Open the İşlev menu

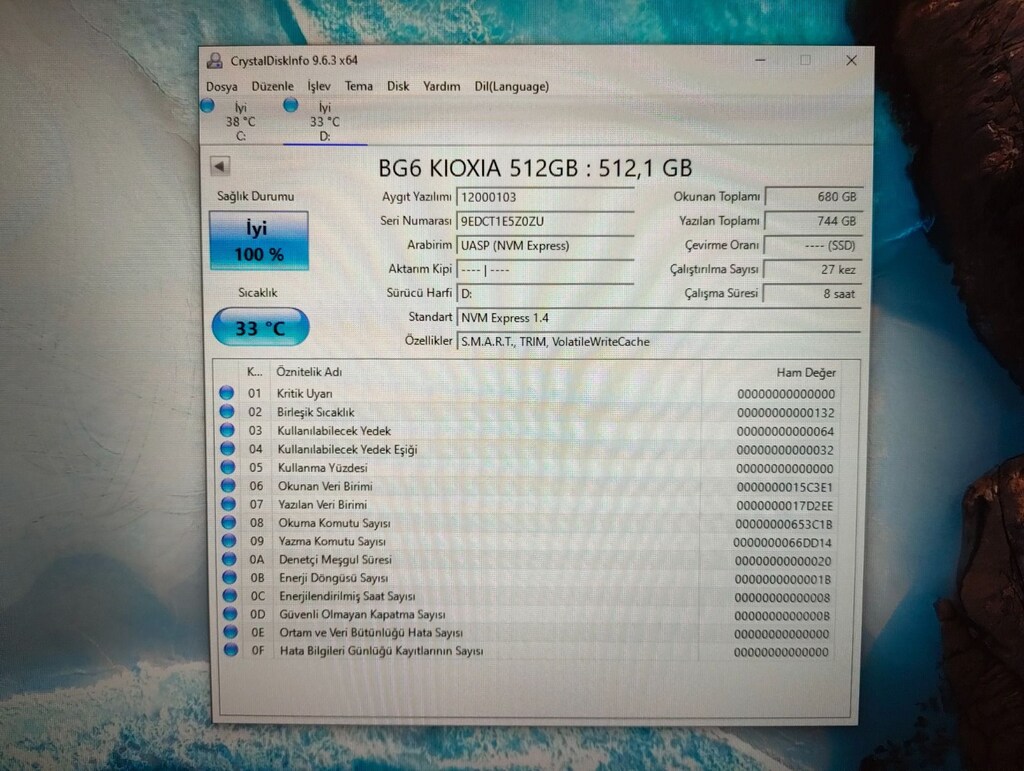pyautogui.click(x=319, y=86)
